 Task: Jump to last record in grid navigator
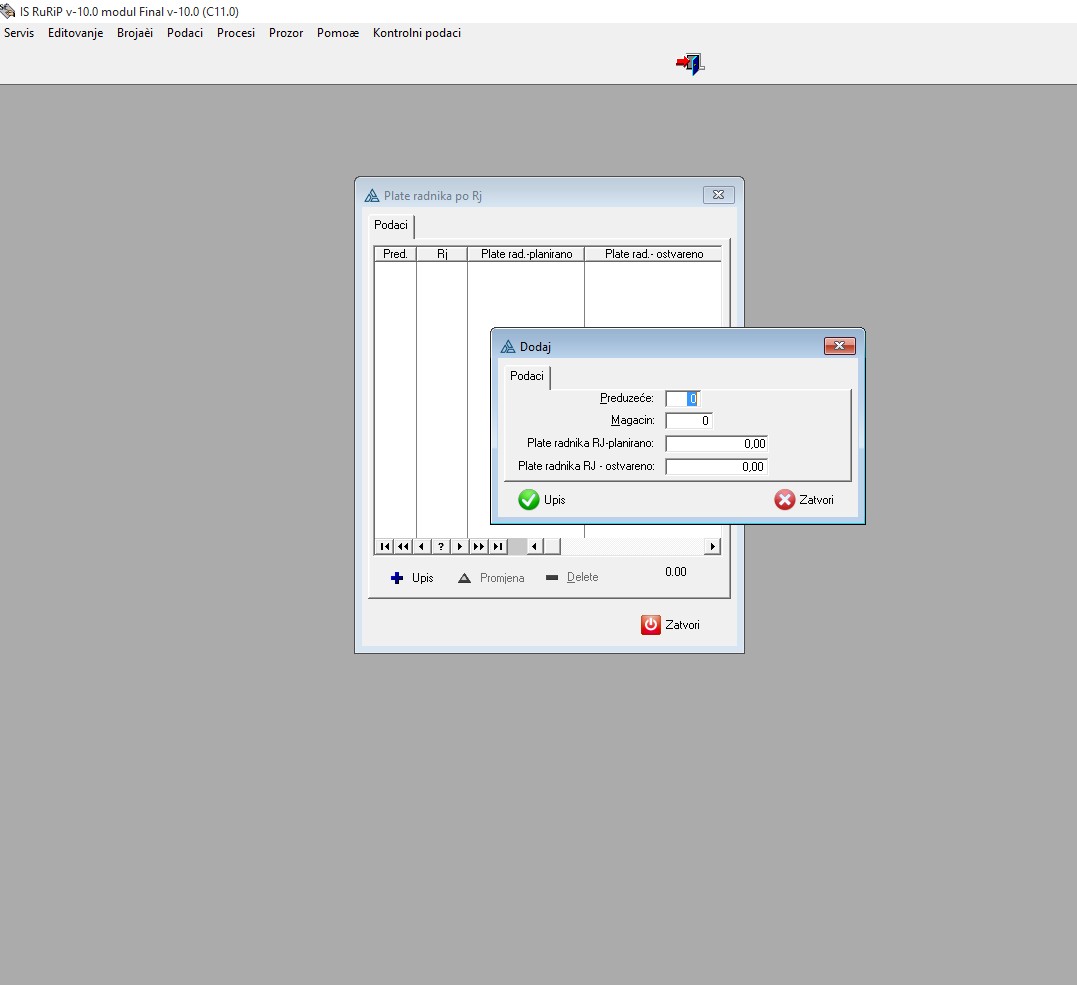pos(498,546)
